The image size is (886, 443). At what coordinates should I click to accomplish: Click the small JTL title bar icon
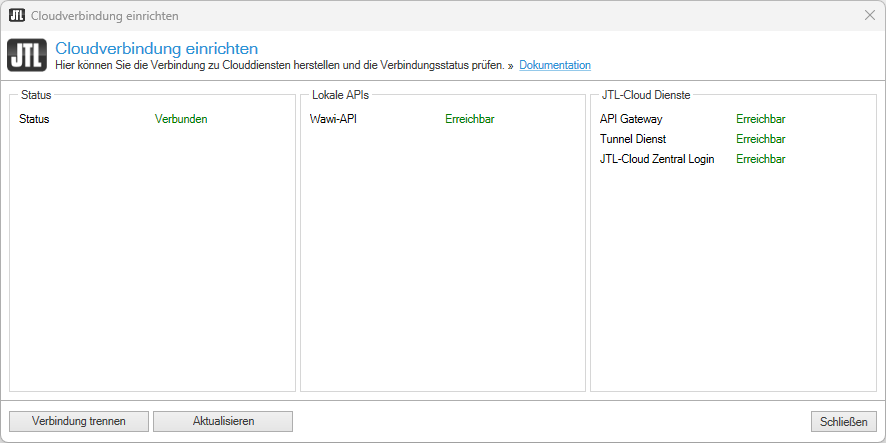click(x=17, y=15)
